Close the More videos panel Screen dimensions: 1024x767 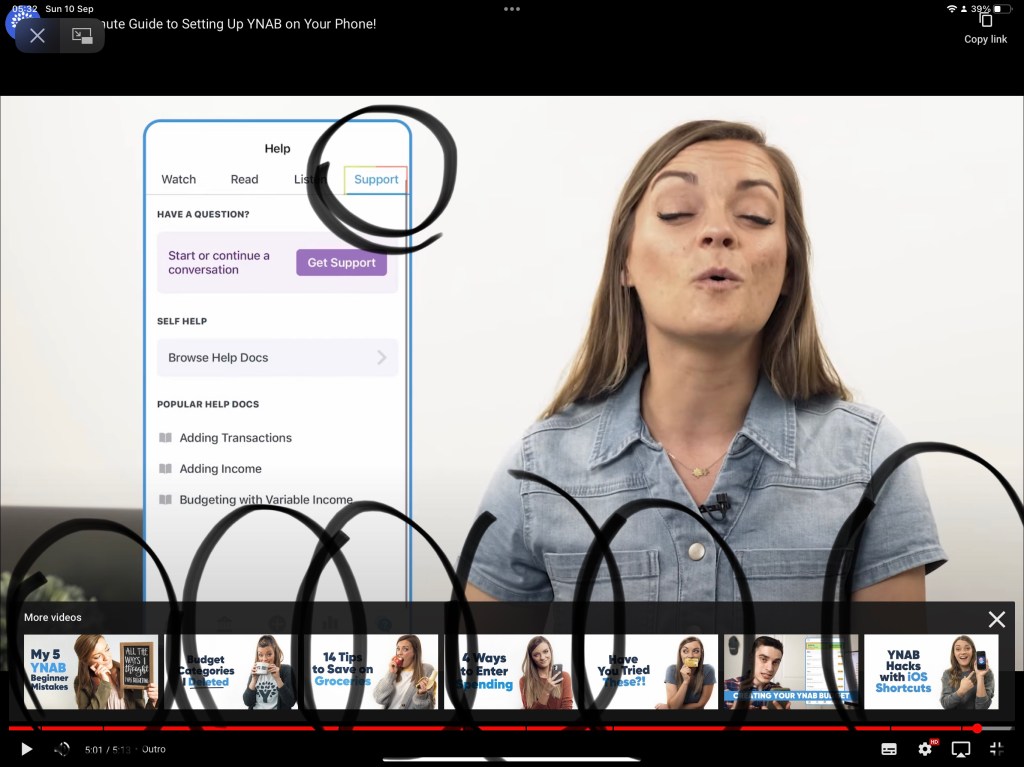(997, 619)
